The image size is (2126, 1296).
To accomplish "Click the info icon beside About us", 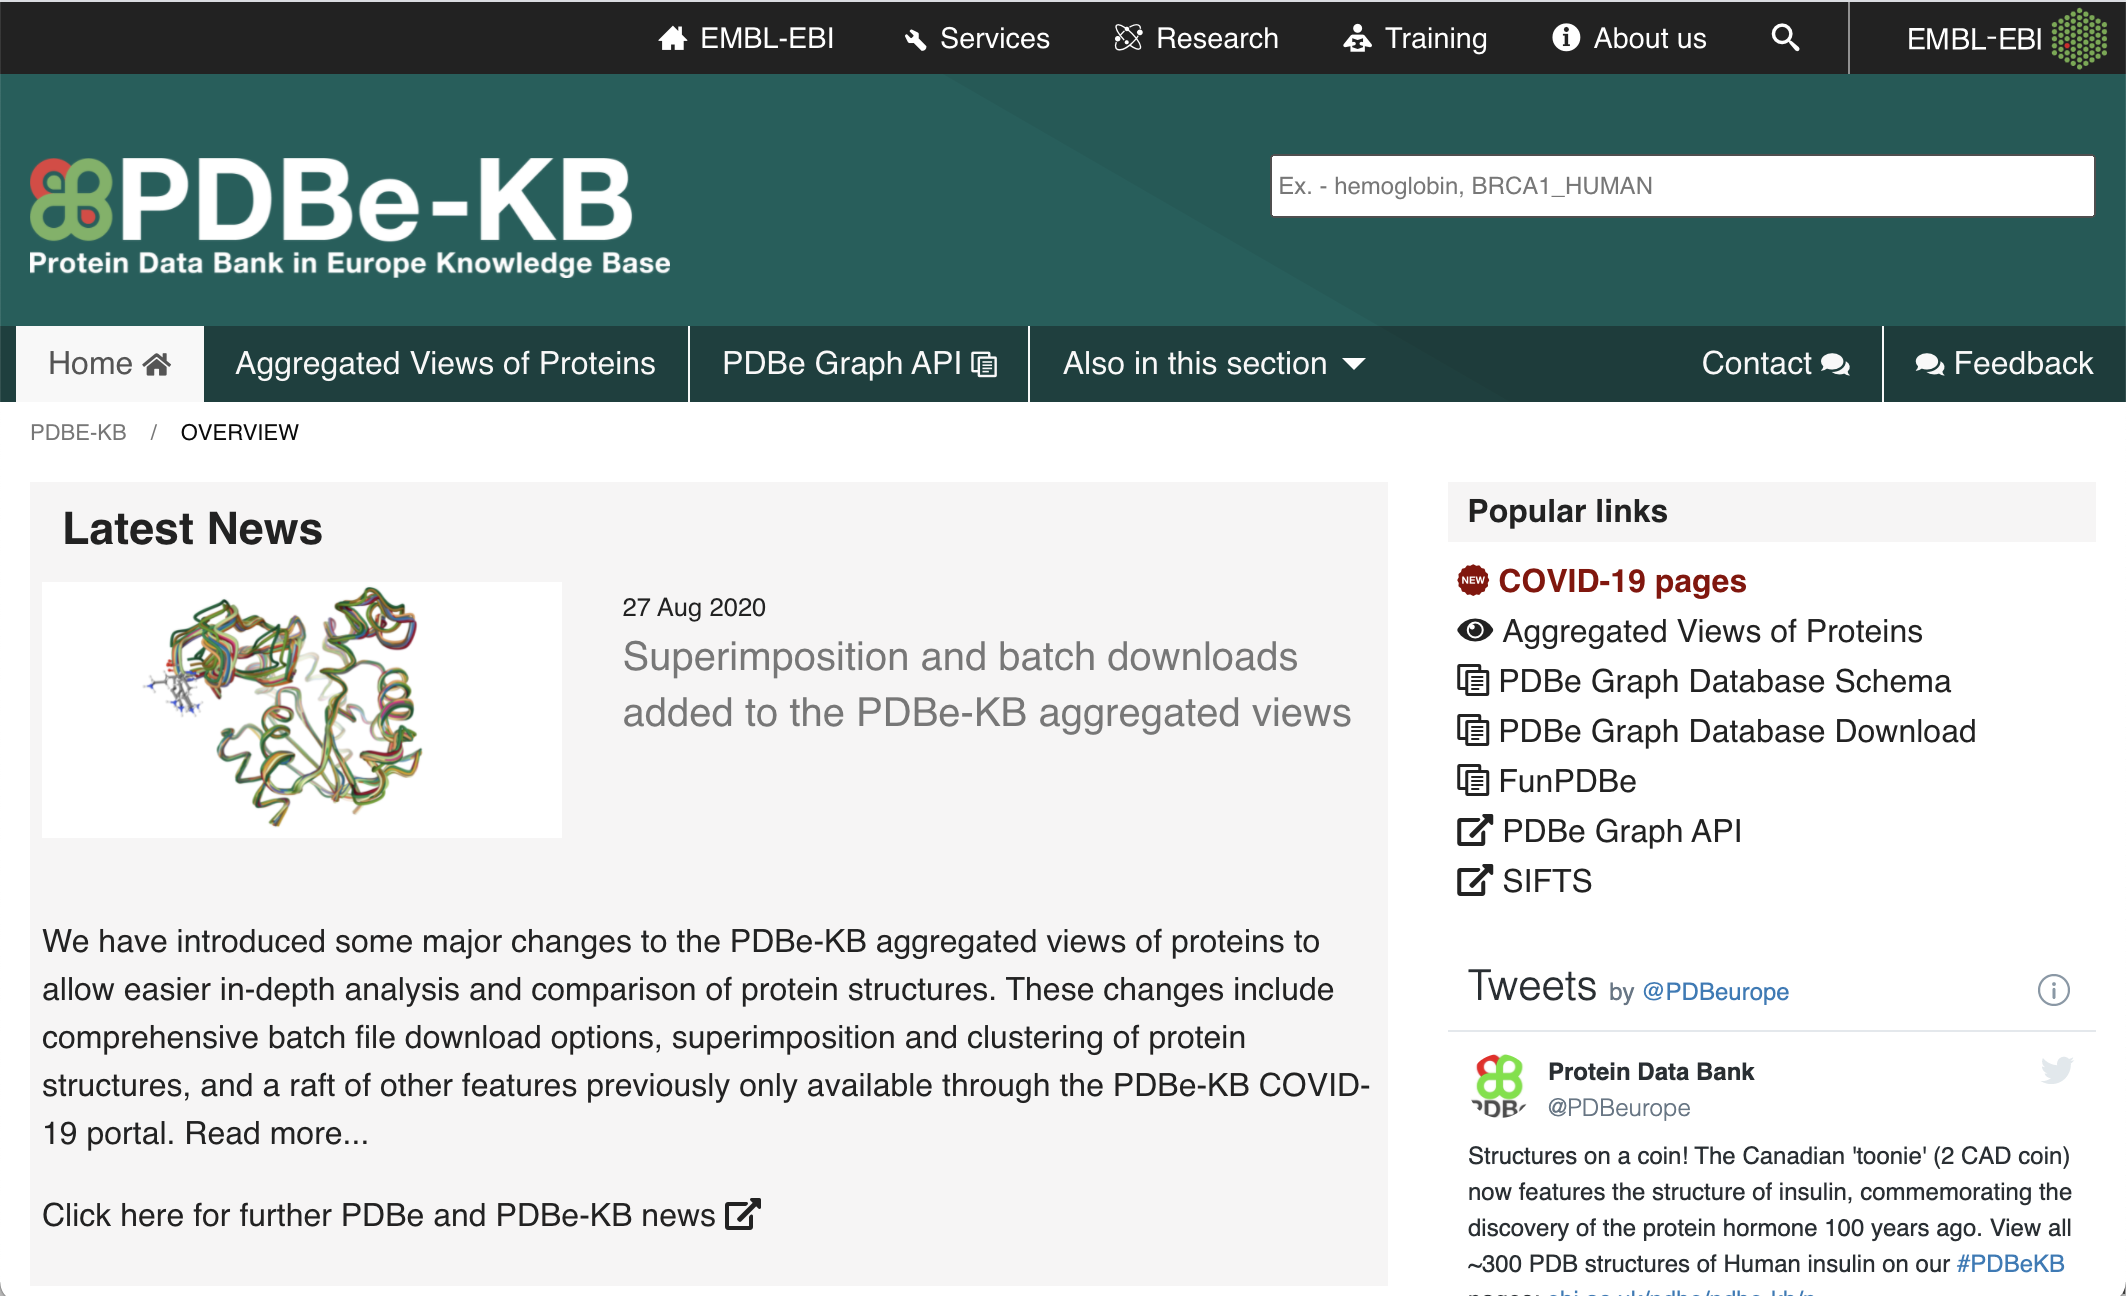I will [x=1566, y=38].
